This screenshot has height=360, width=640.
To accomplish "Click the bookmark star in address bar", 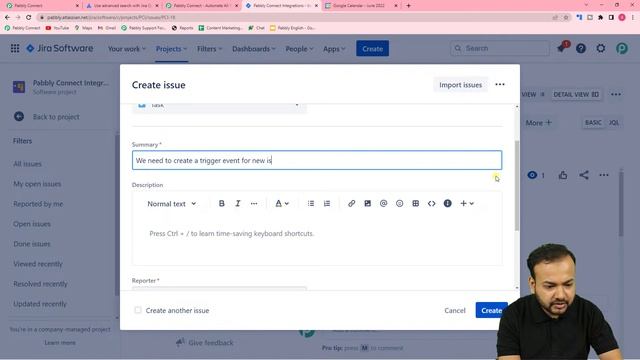I will click(566, 17).
